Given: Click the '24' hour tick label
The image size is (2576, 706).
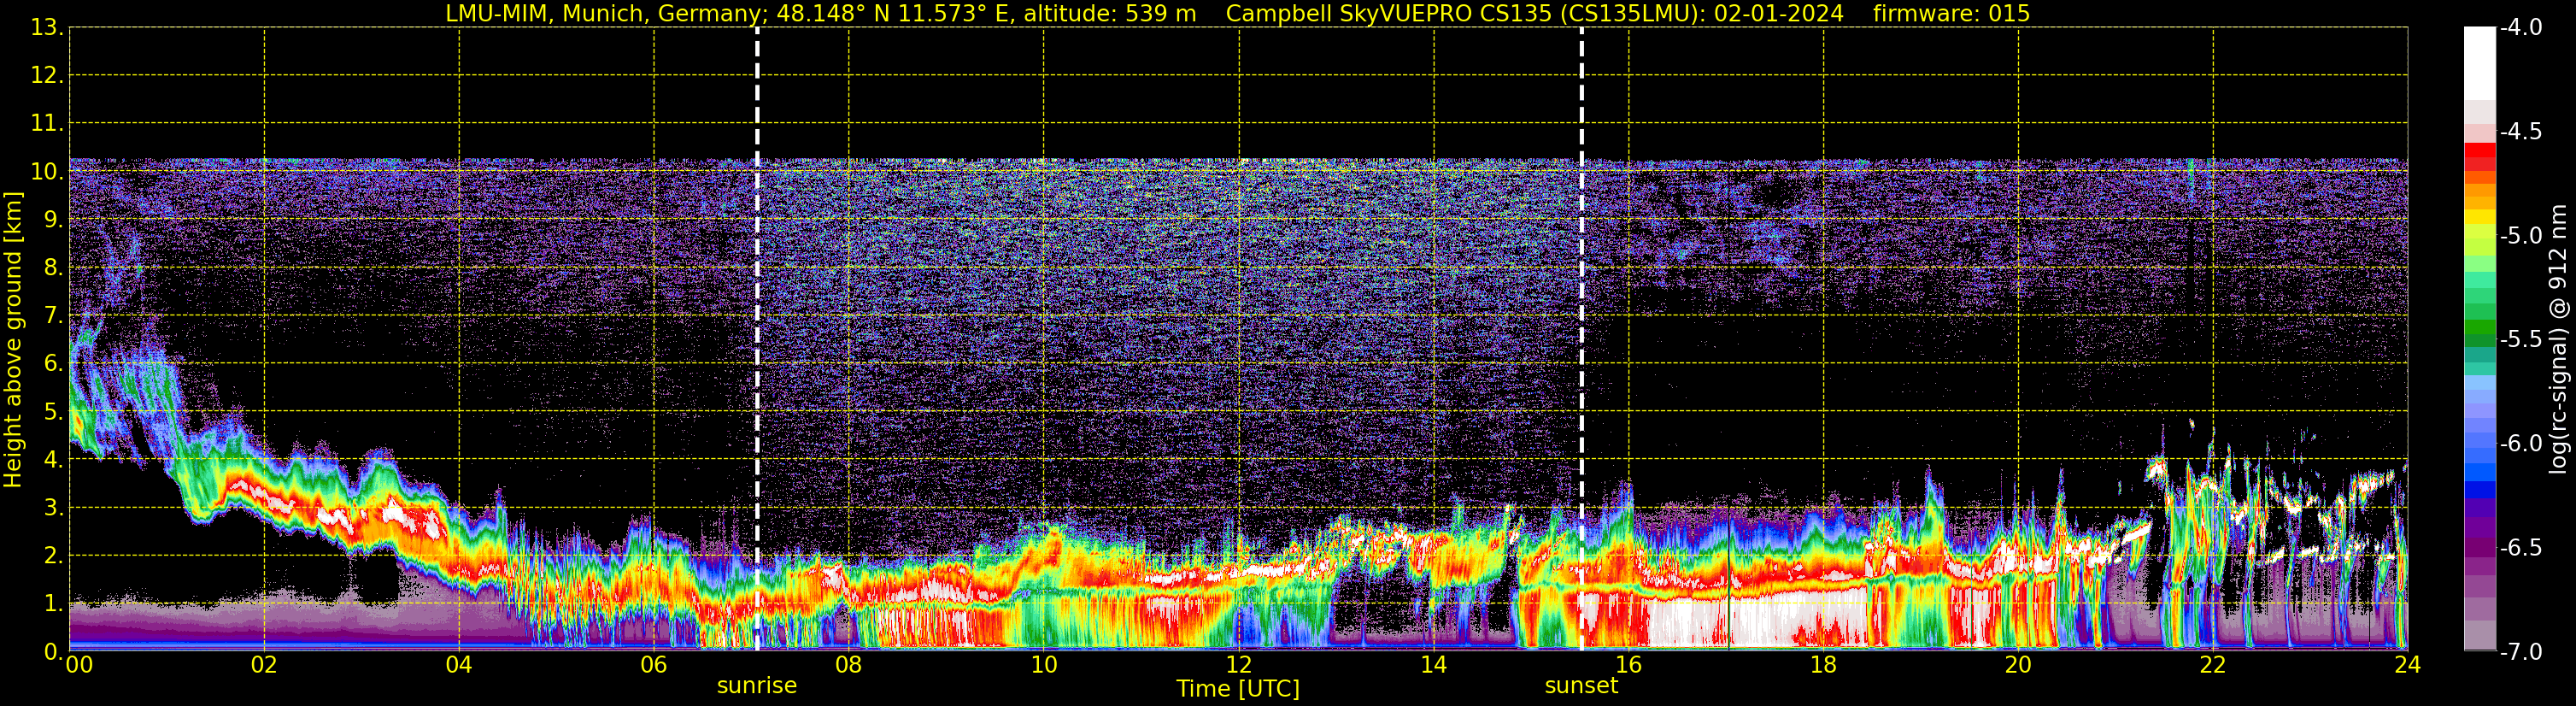Looking at the screenshot, I should pyautogui.click(x=2407, y=665).
